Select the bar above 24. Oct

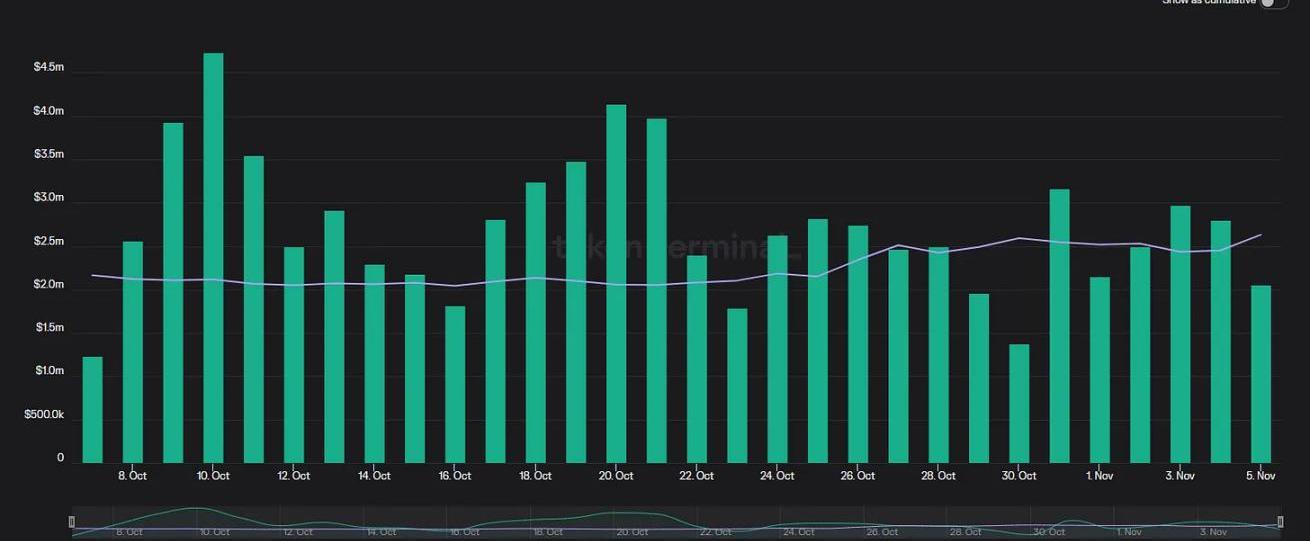[778, 349]
